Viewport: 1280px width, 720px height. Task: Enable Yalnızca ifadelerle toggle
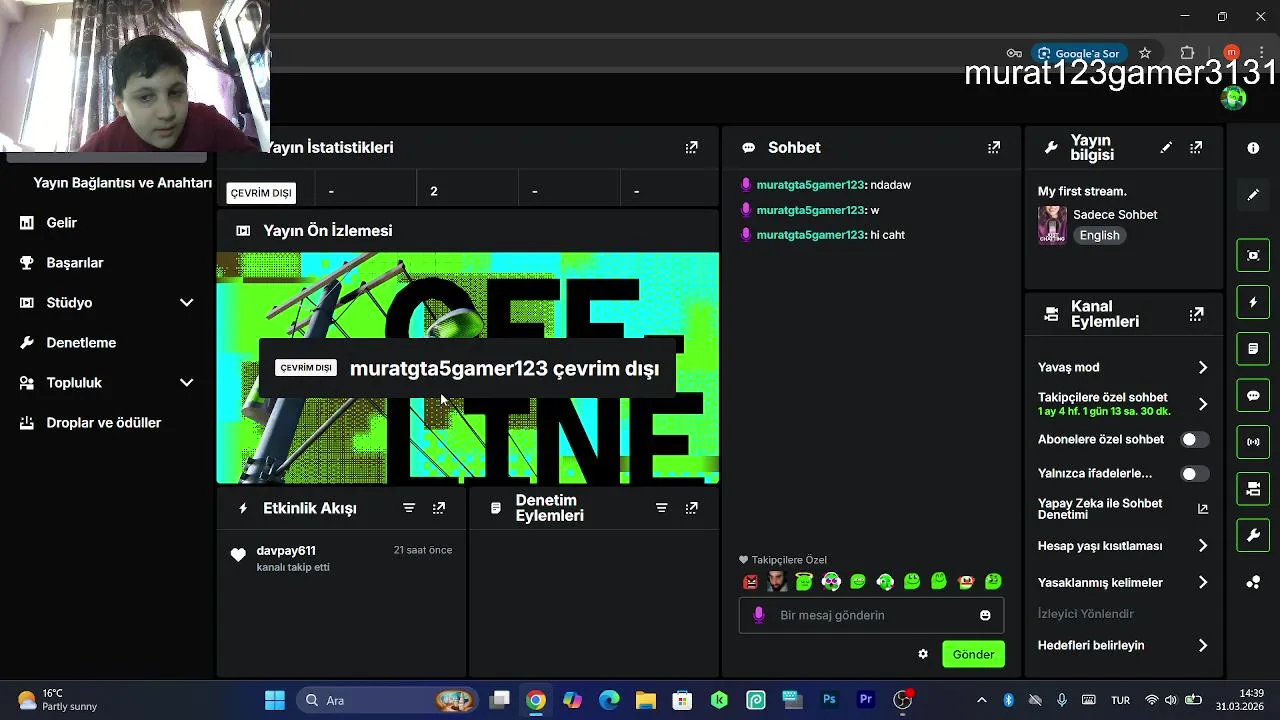1194,474
